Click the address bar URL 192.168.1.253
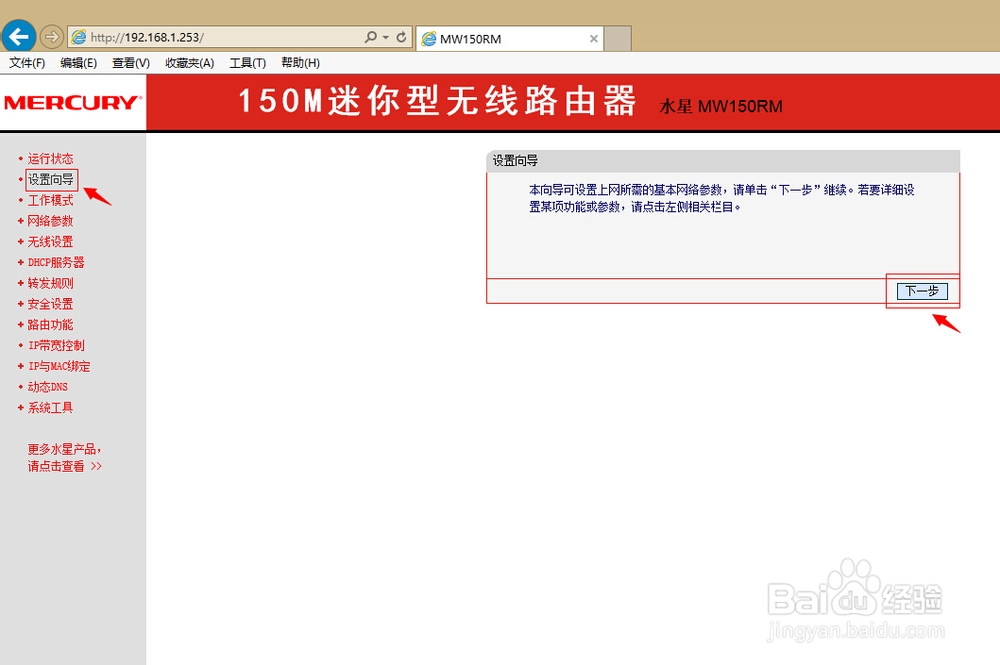Viewport: 1000px width, 665px height. click(147, 38)
